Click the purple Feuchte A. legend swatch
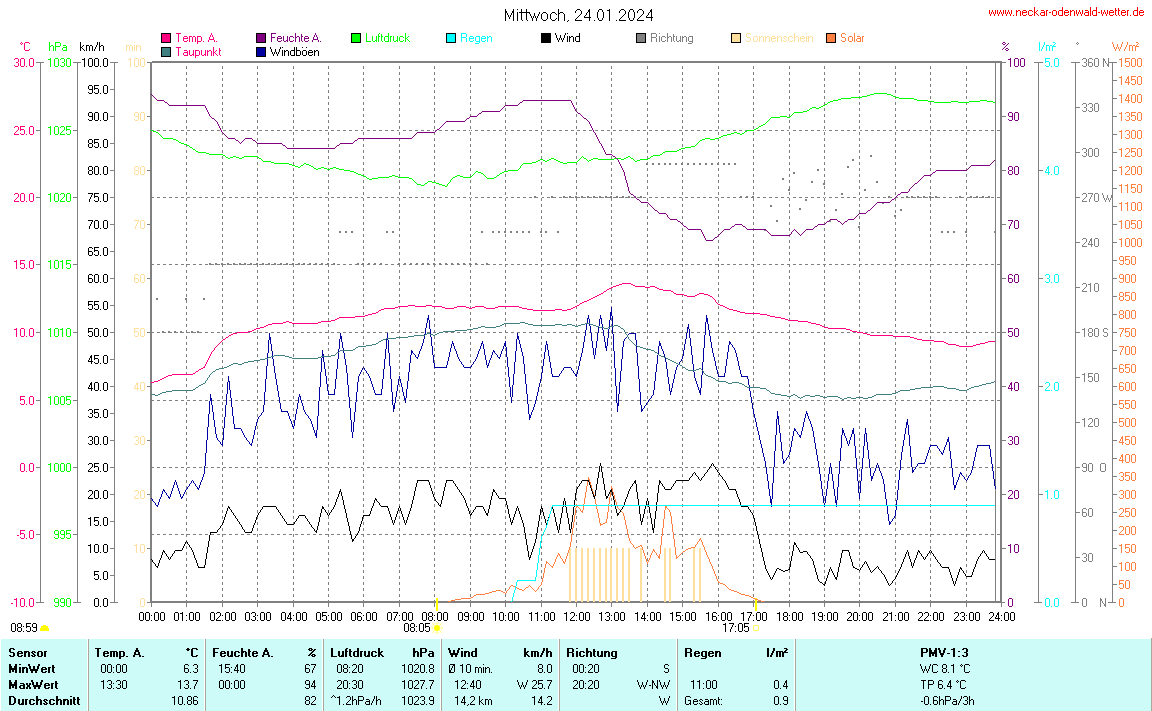Screen dimensions: 1152x711 click(x=261, y=38)
